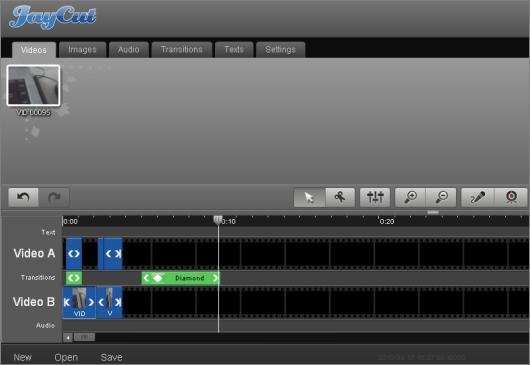530x365 pixels.
Task: Click the Open button
Action: pos(66,357)
